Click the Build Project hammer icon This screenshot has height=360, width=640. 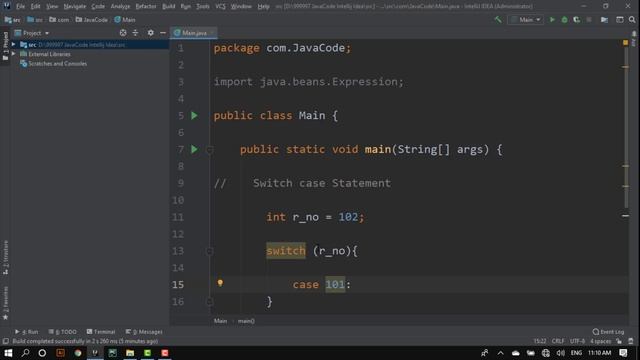(x=498, y=20)
